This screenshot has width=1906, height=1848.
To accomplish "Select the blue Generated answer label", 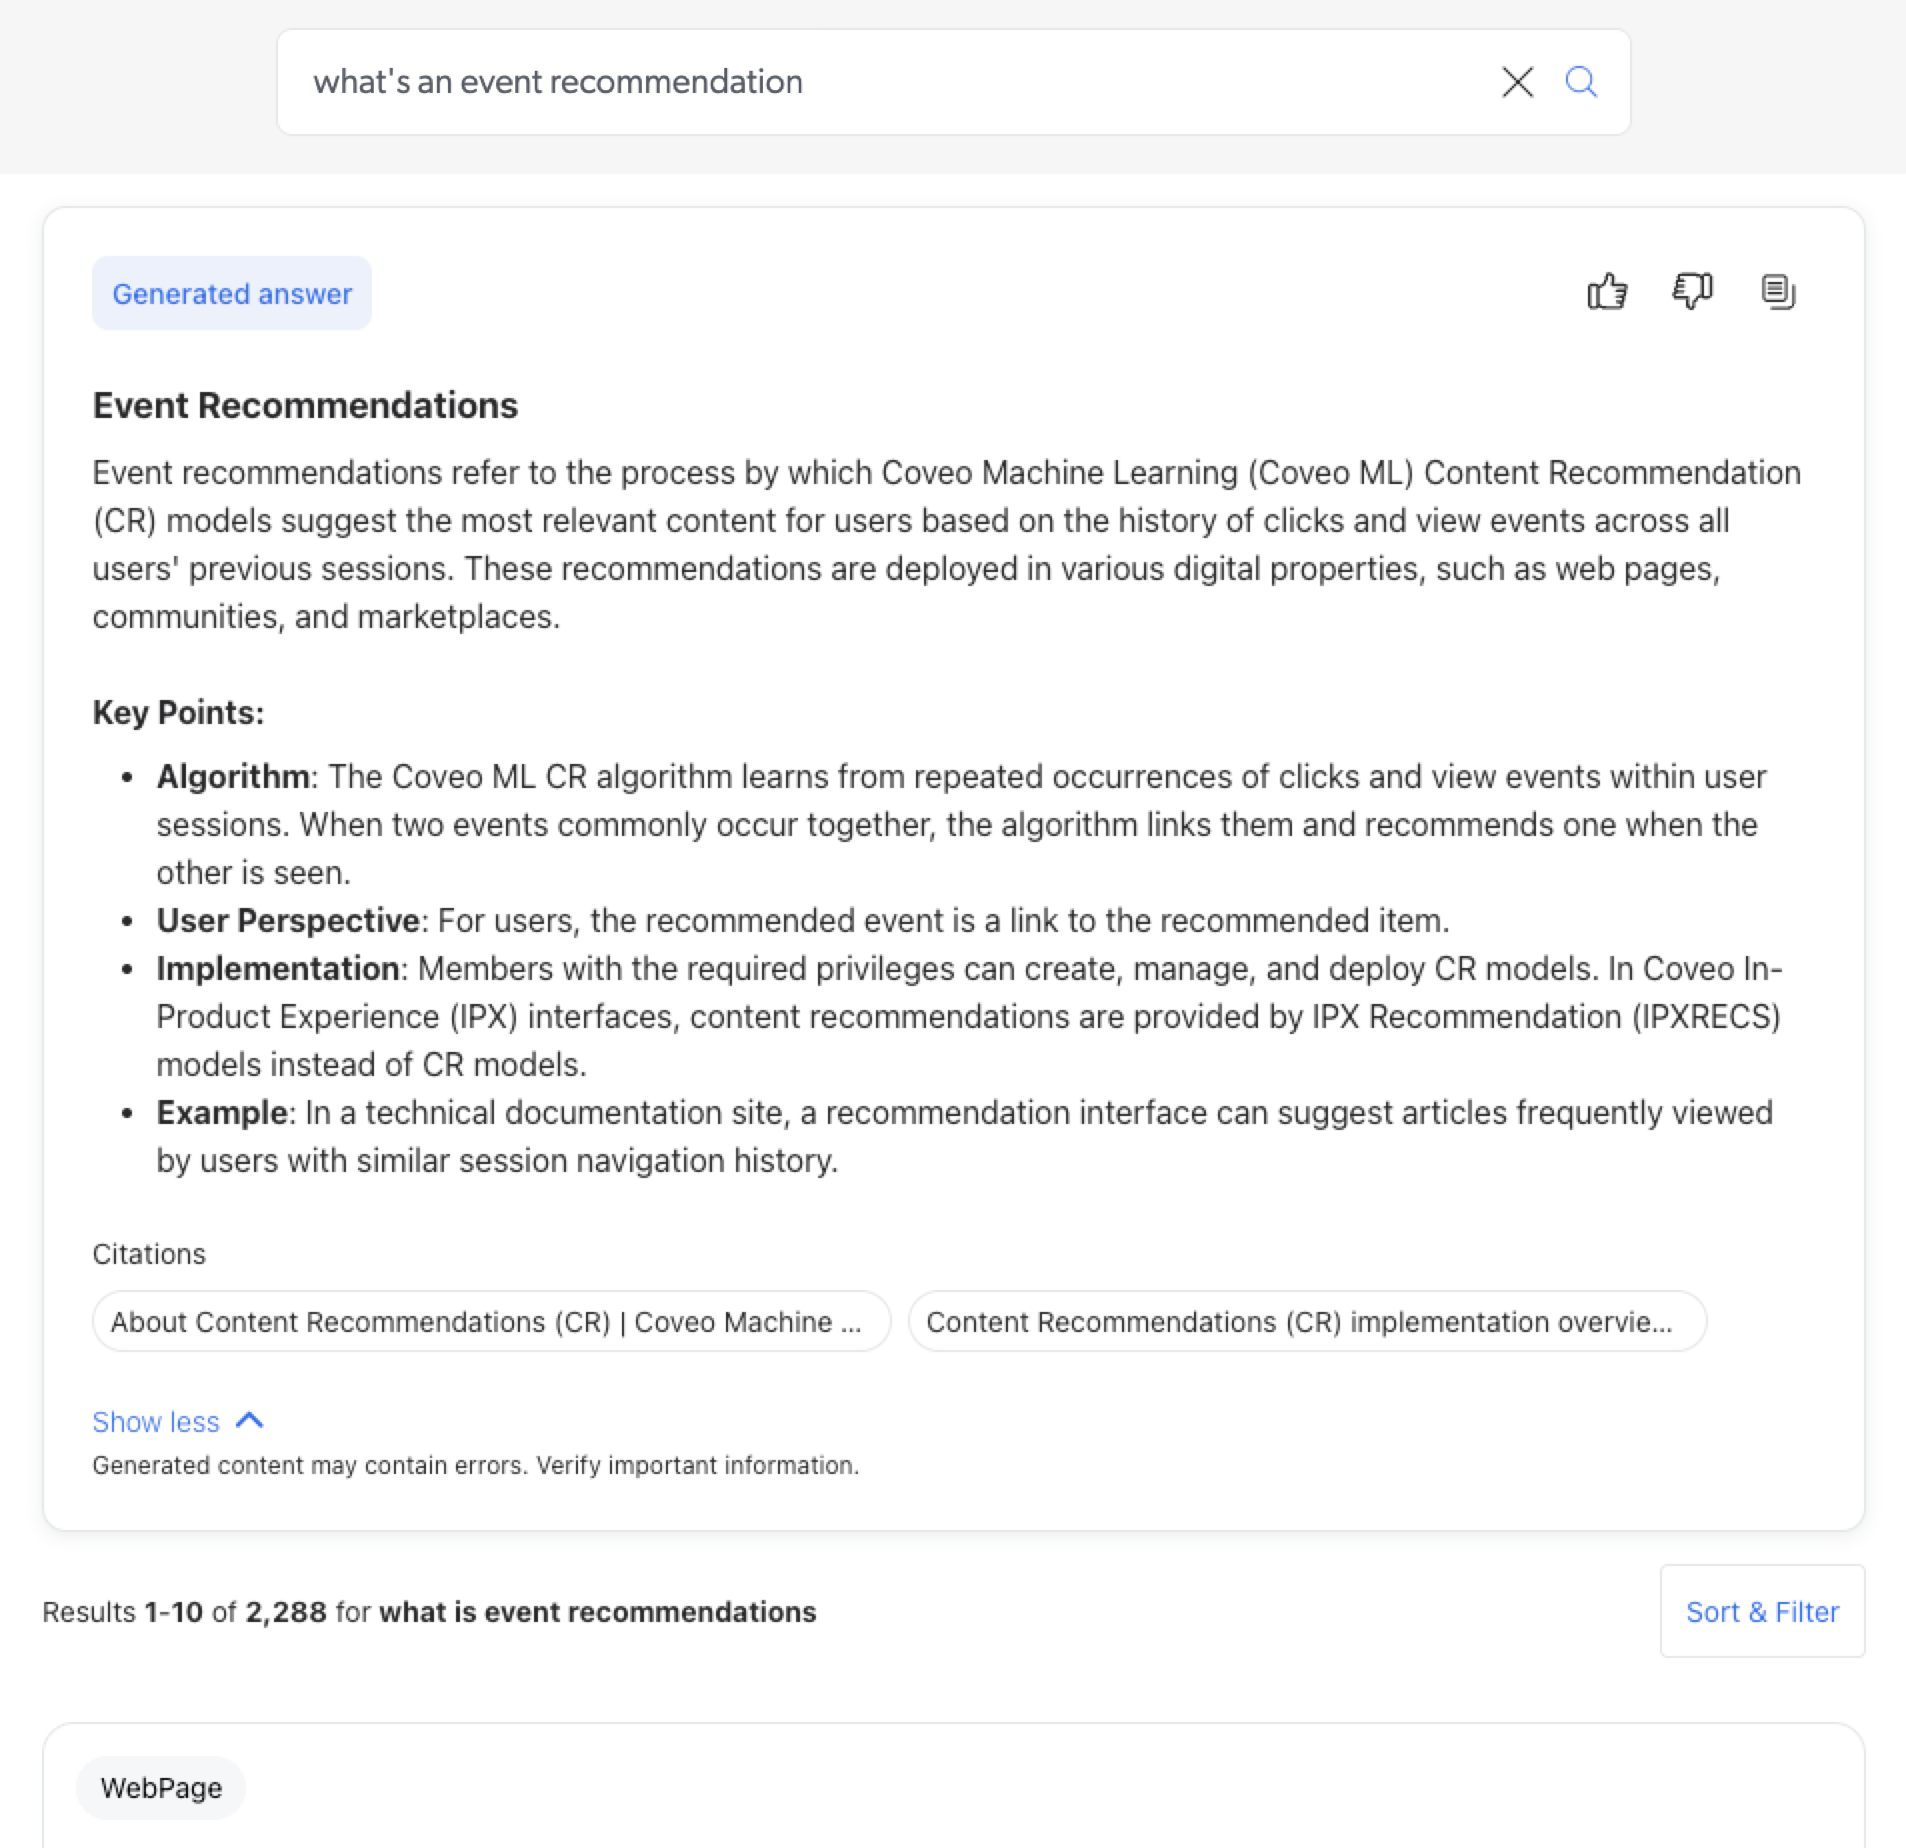I will click(x=231, y=292).
